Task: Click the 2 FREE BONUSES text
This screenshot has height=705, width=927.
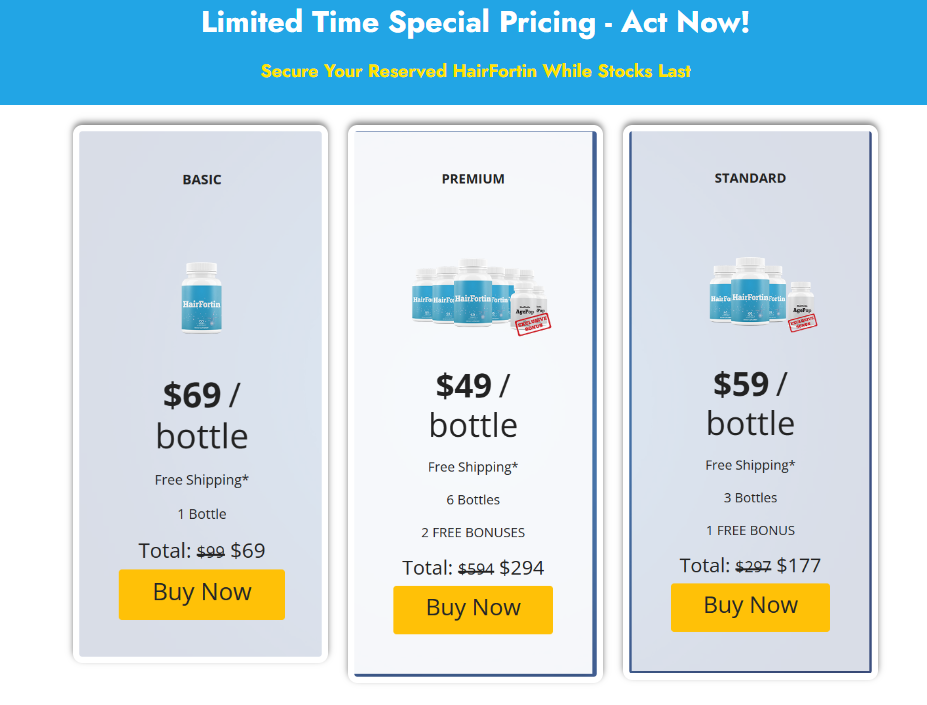Action: [x=473, y=532]
